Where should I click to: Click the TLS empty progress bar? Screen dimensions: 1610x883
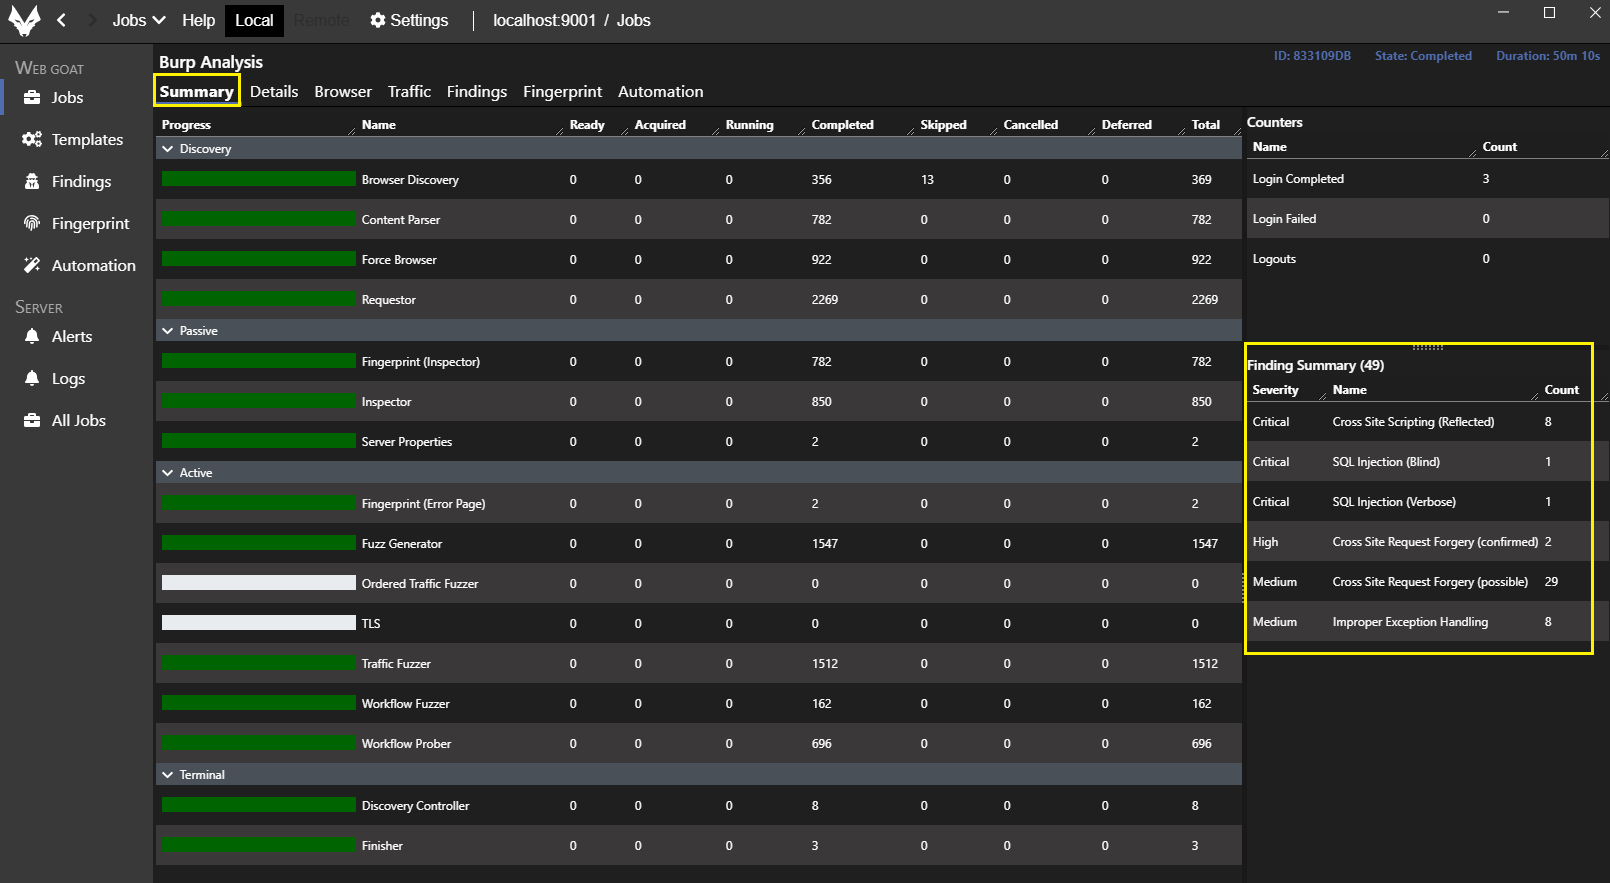259,623
